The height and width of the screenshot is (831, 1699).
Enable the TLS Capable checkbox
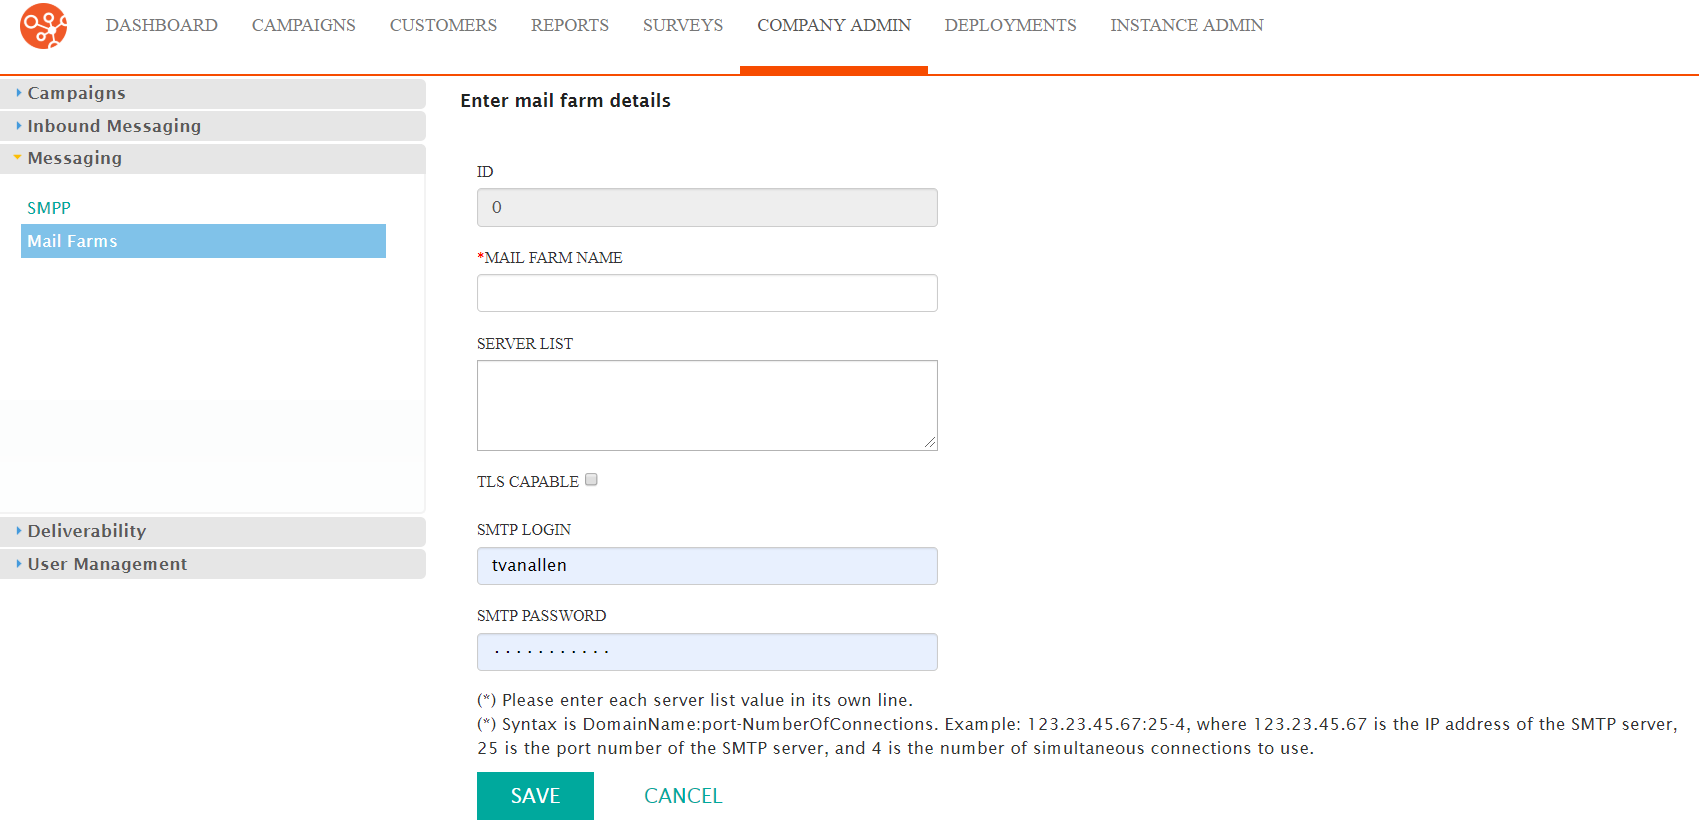591,480
